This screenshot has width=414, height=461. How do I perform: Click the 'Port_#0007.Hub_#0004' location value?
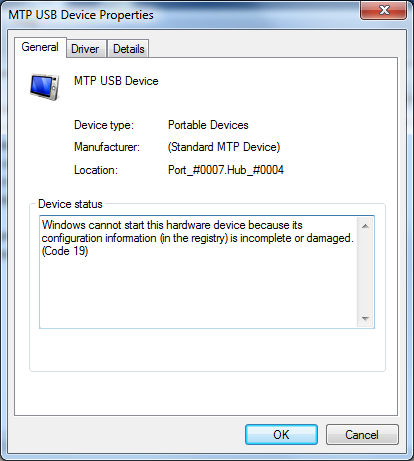coord(226,170)
